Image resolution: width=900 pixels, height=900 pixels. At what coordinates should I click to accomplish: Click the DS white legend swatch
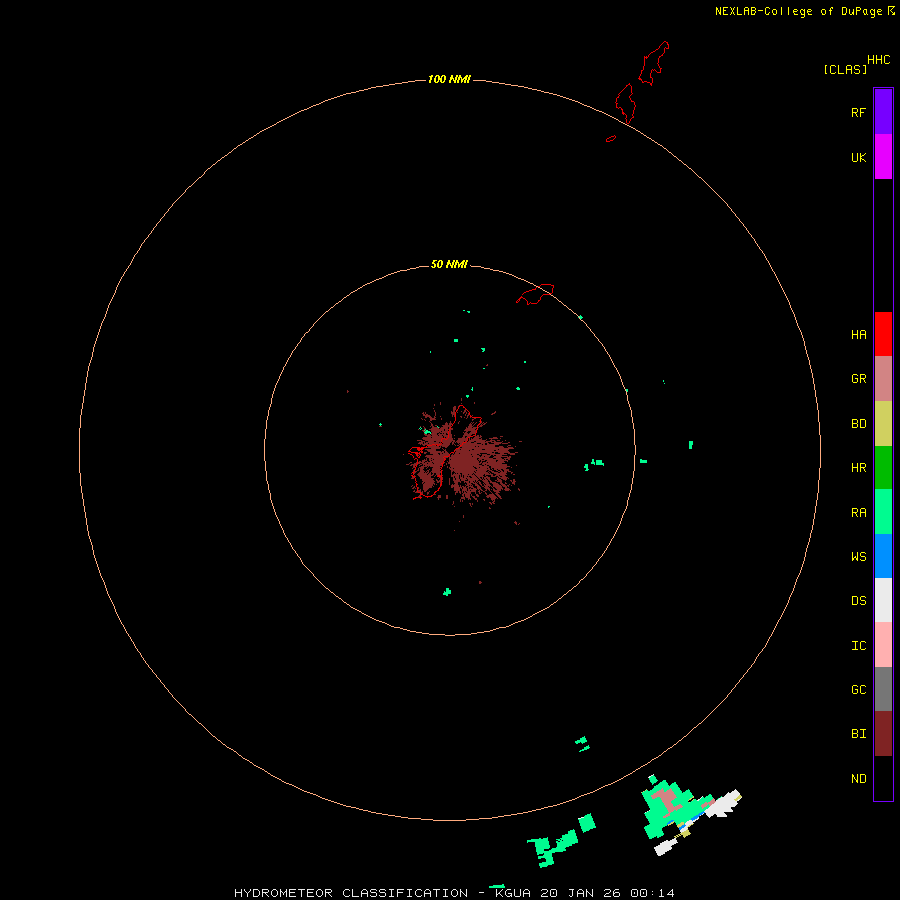[883, 600]
